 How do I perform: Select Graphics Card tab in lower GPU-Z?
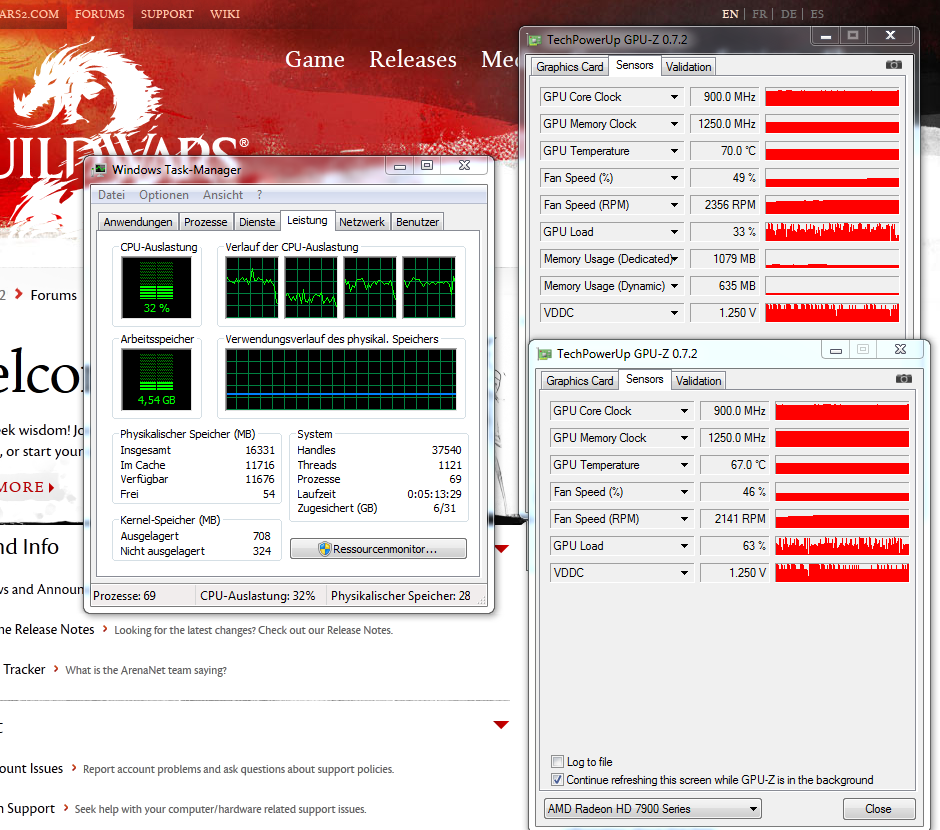pyautogui.click(x=580, y=381)
